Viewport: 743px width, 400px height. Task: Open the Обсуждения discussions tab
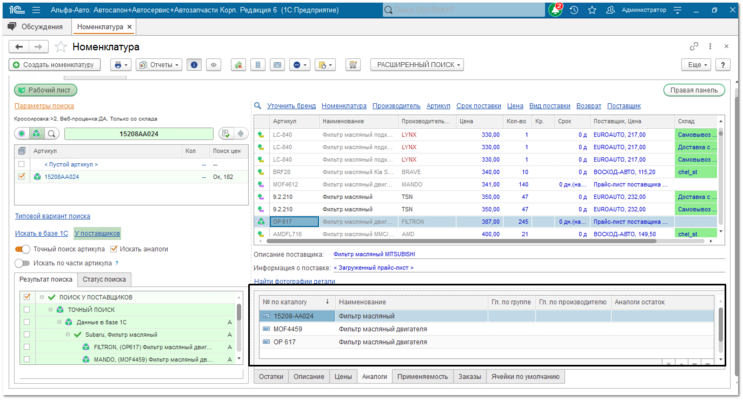point(36,27)
